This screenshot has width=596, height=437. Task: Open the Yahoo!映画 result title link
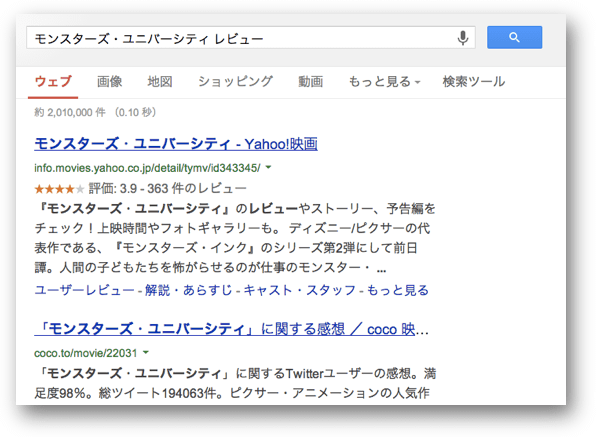coord(176,144)
